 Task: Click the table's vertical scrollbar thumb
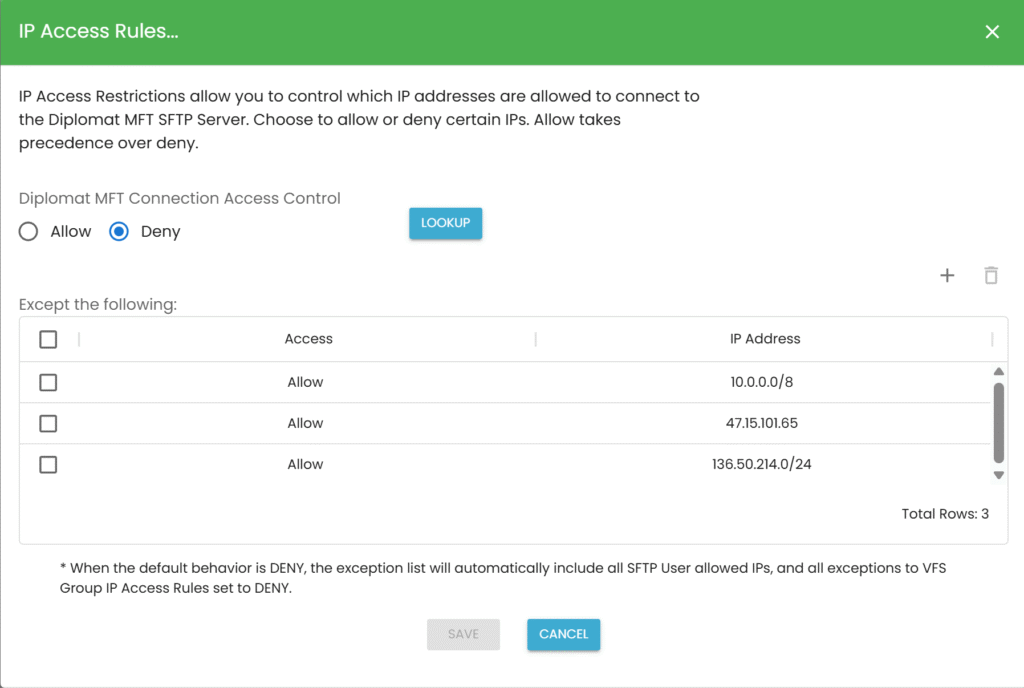coord(998,422)
